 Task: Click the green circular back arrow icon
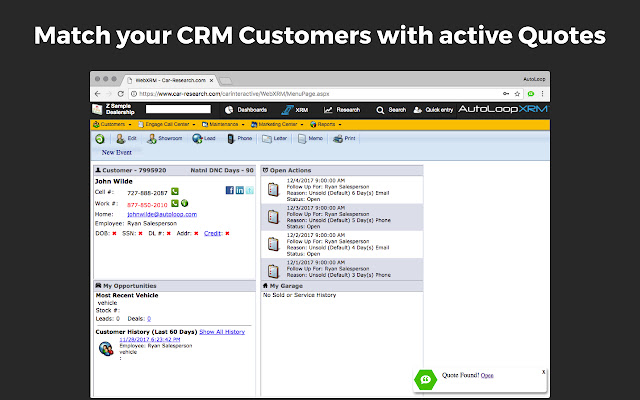(100, 139)
